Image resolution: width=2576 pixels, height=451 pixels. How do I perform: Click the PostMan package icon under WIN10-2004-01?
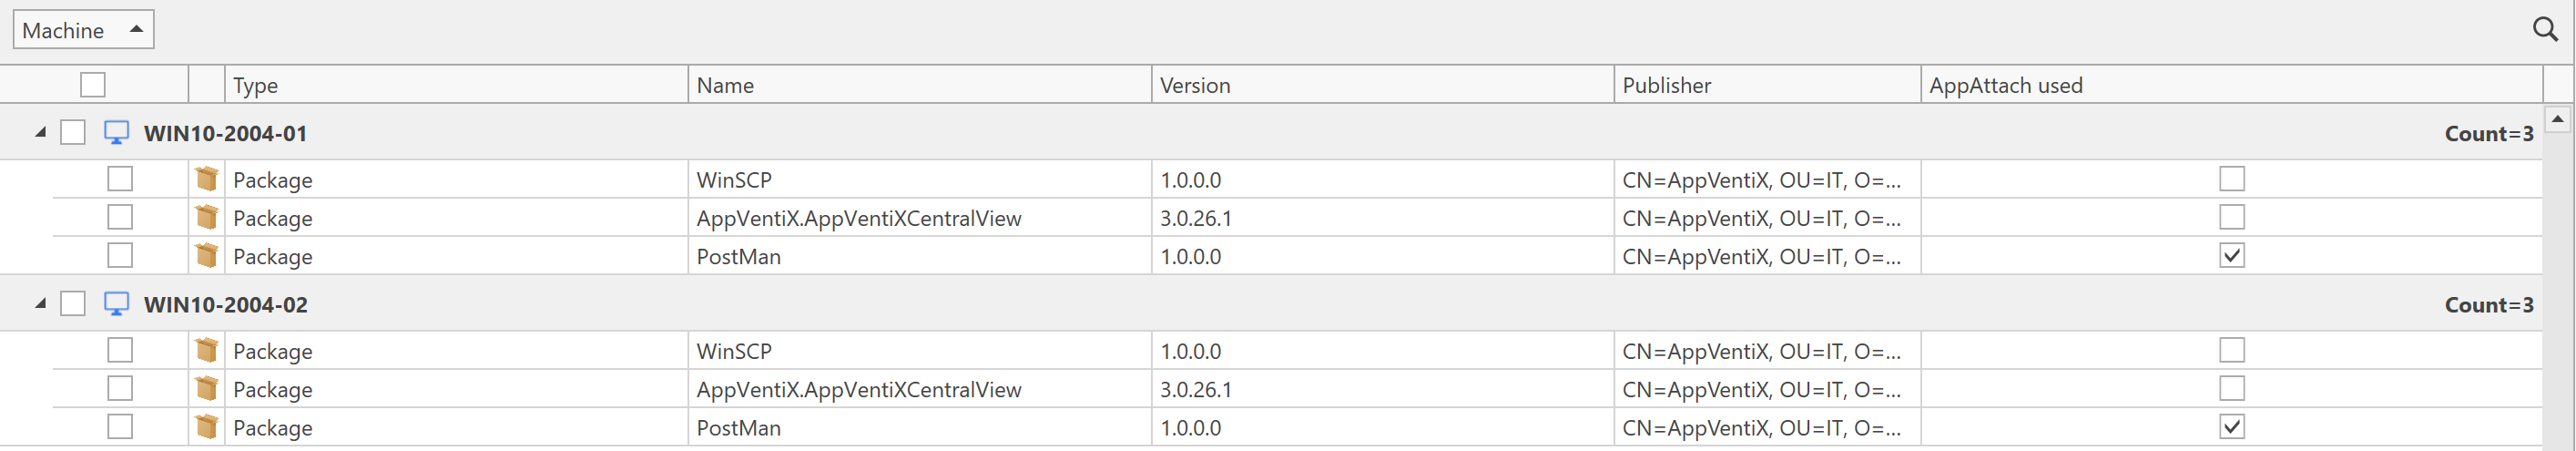tap(207, 256)
